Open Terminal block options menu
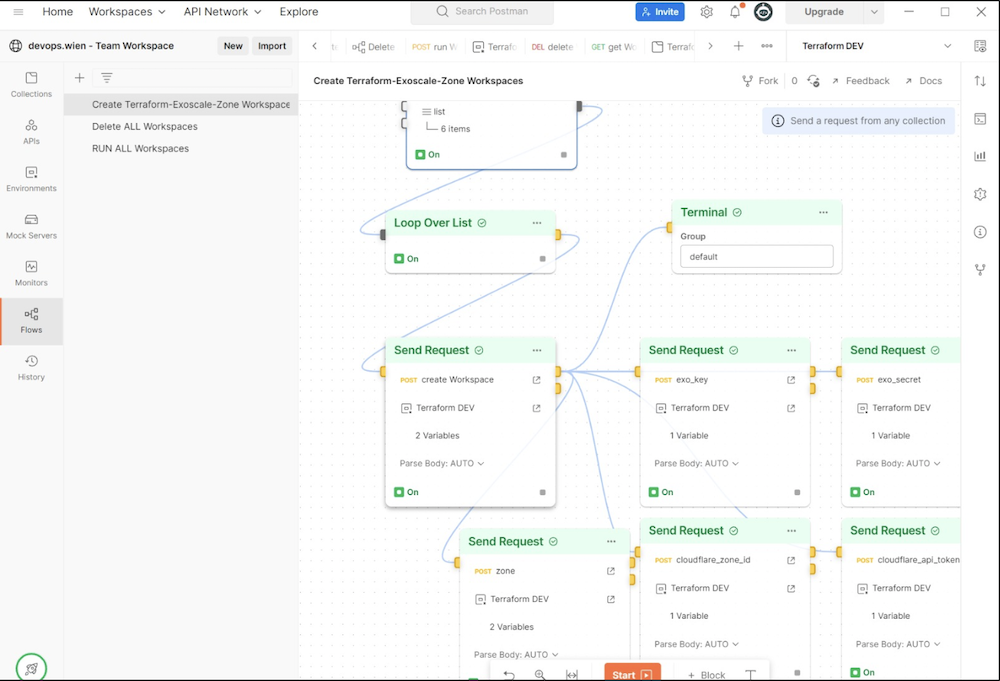Image resolution: width=1000 pixels, height=681 pixels. click(x=823, y=212)
